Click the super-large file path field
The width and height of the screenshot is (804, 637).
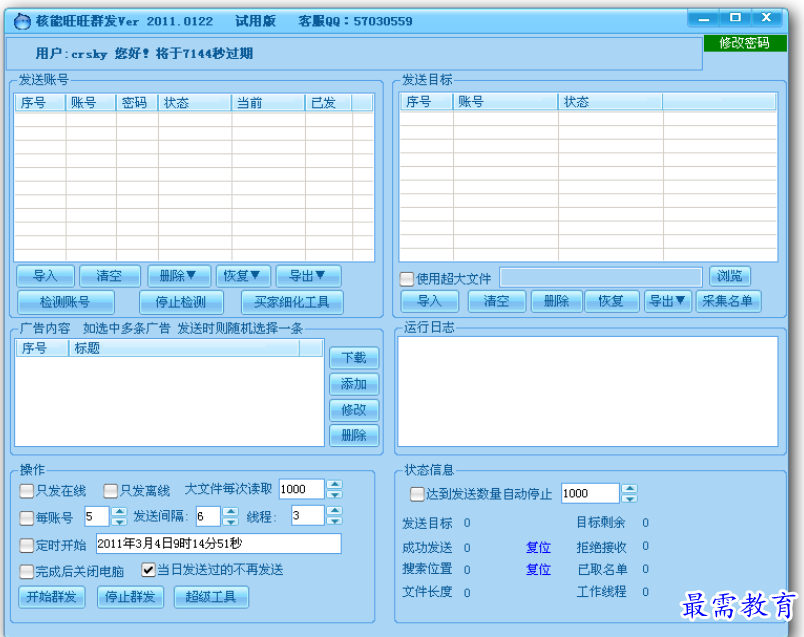coord(600,277)
